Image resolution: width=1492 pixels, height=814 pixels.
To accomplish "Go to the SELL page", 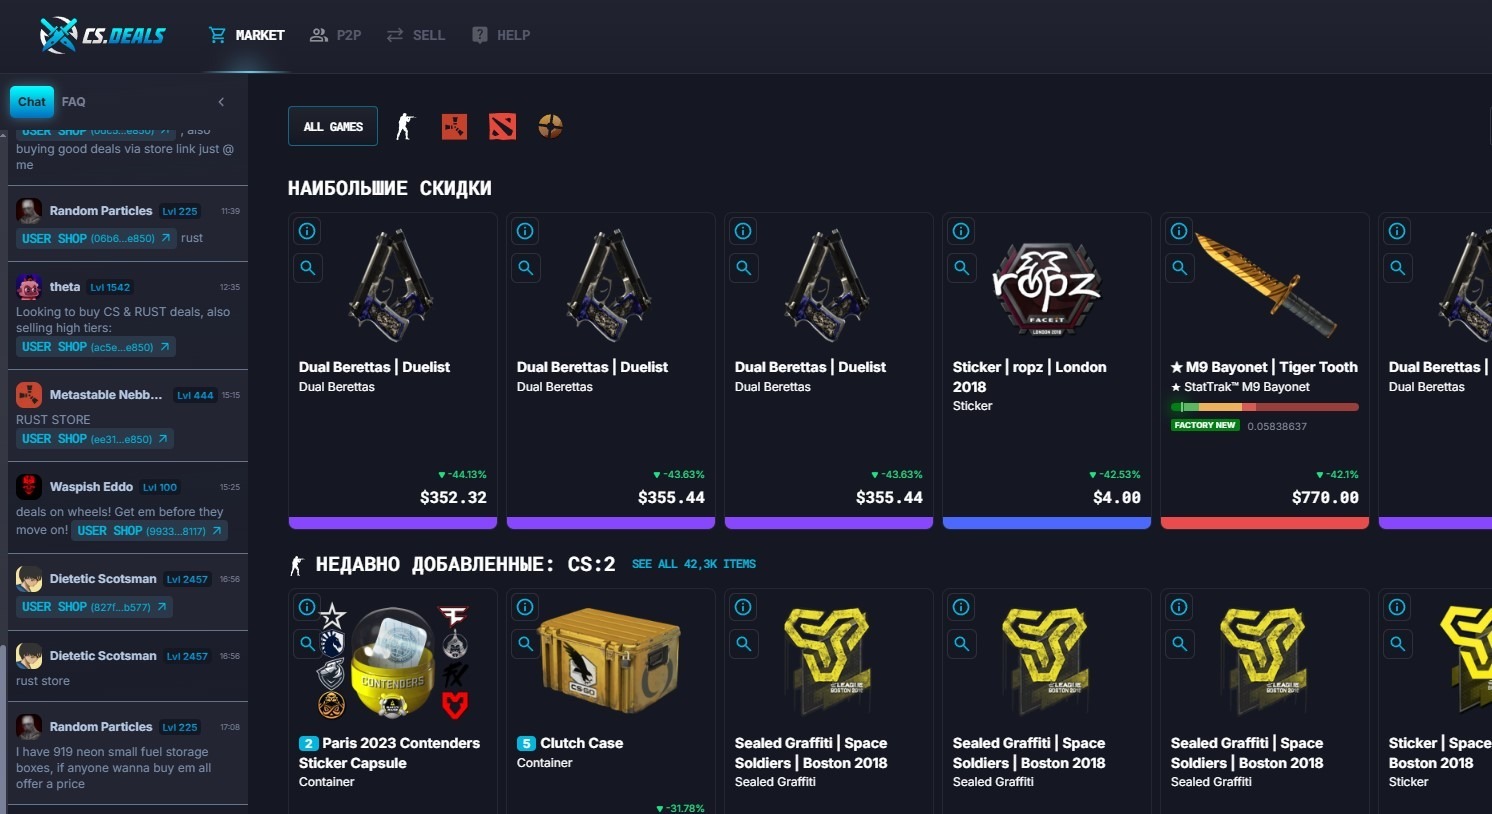I will (x=416, y=35).
